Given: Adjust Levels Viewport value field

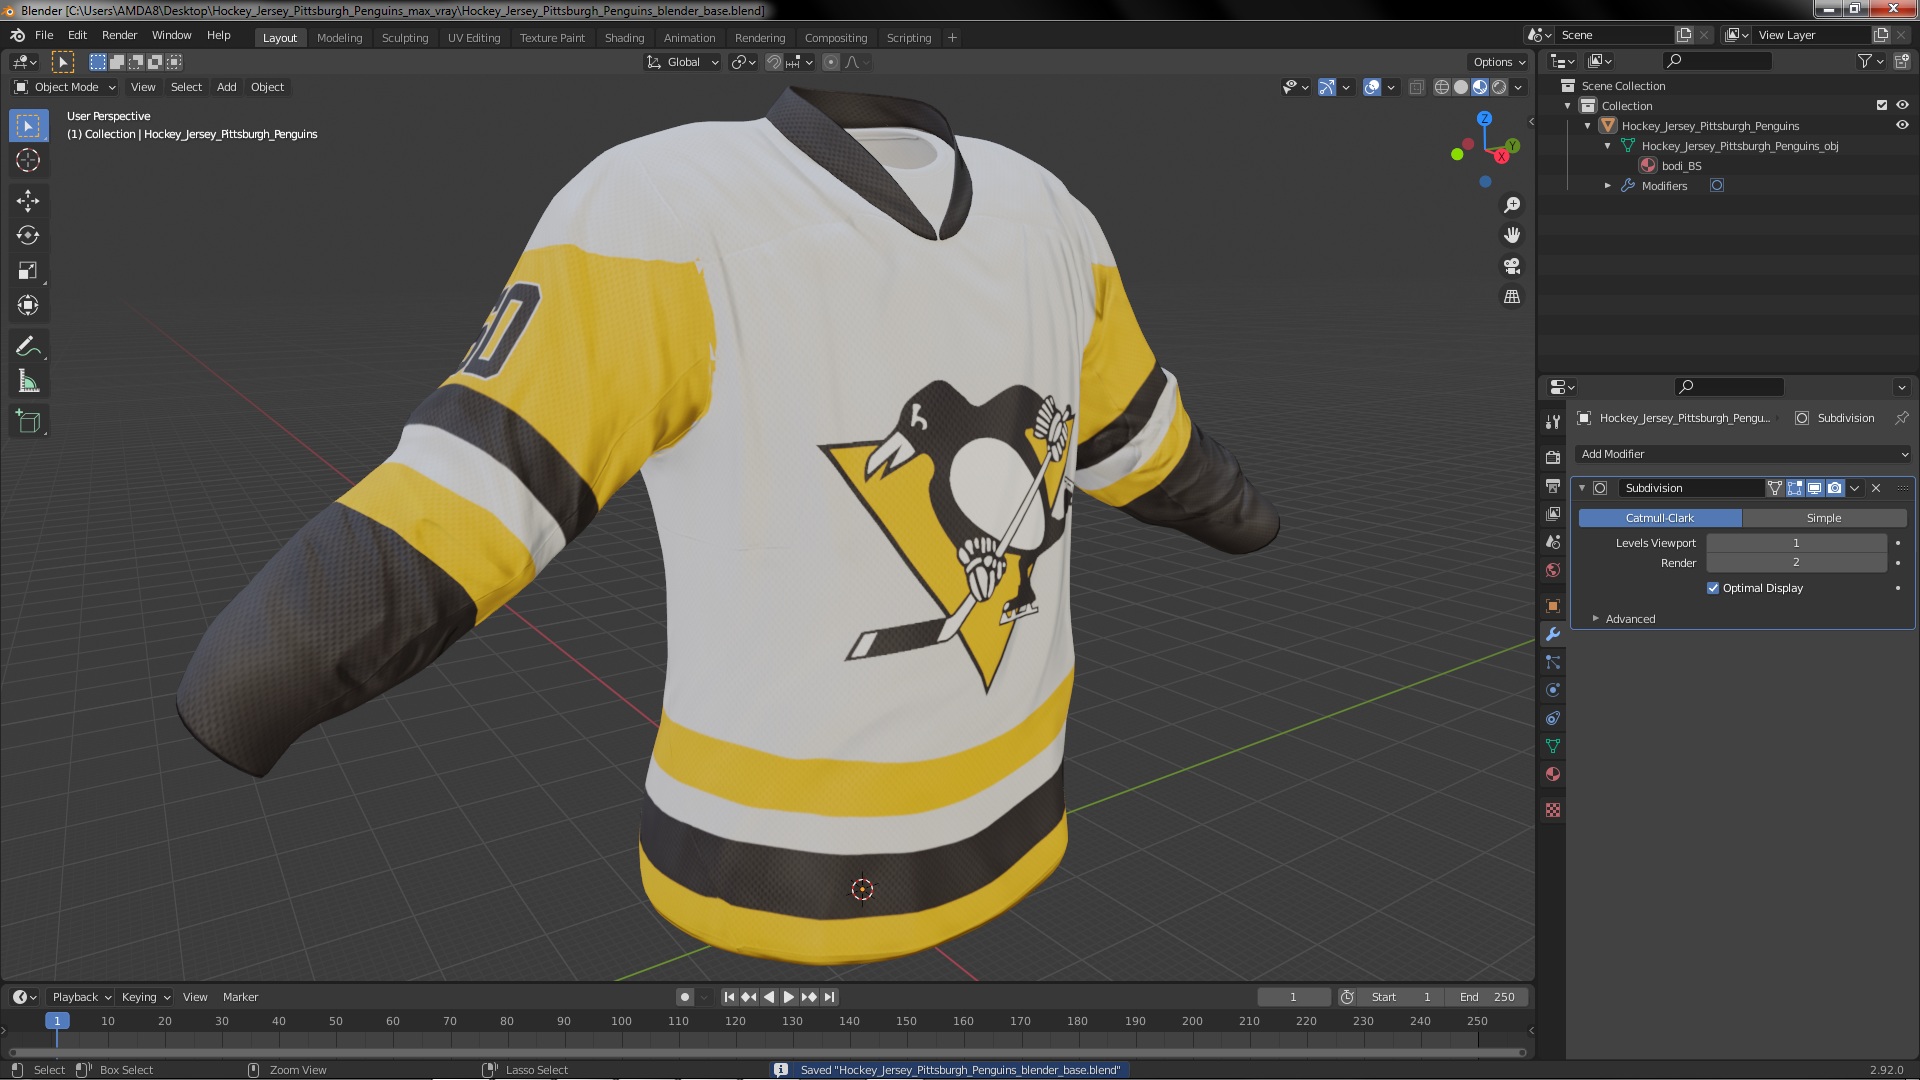Looking at the screenshot, I should (1796, 543).
